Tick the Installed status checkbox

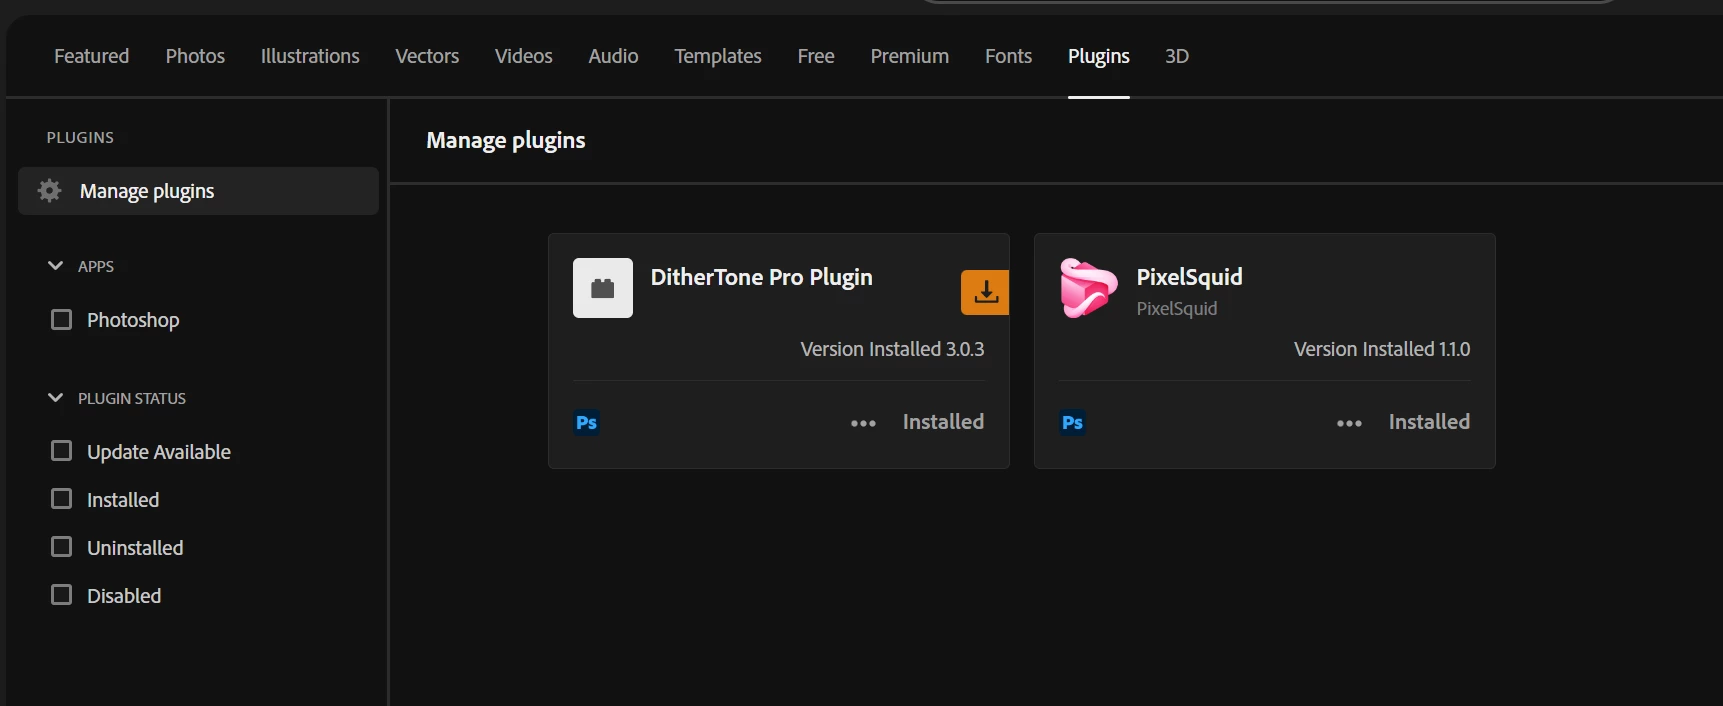62,499
